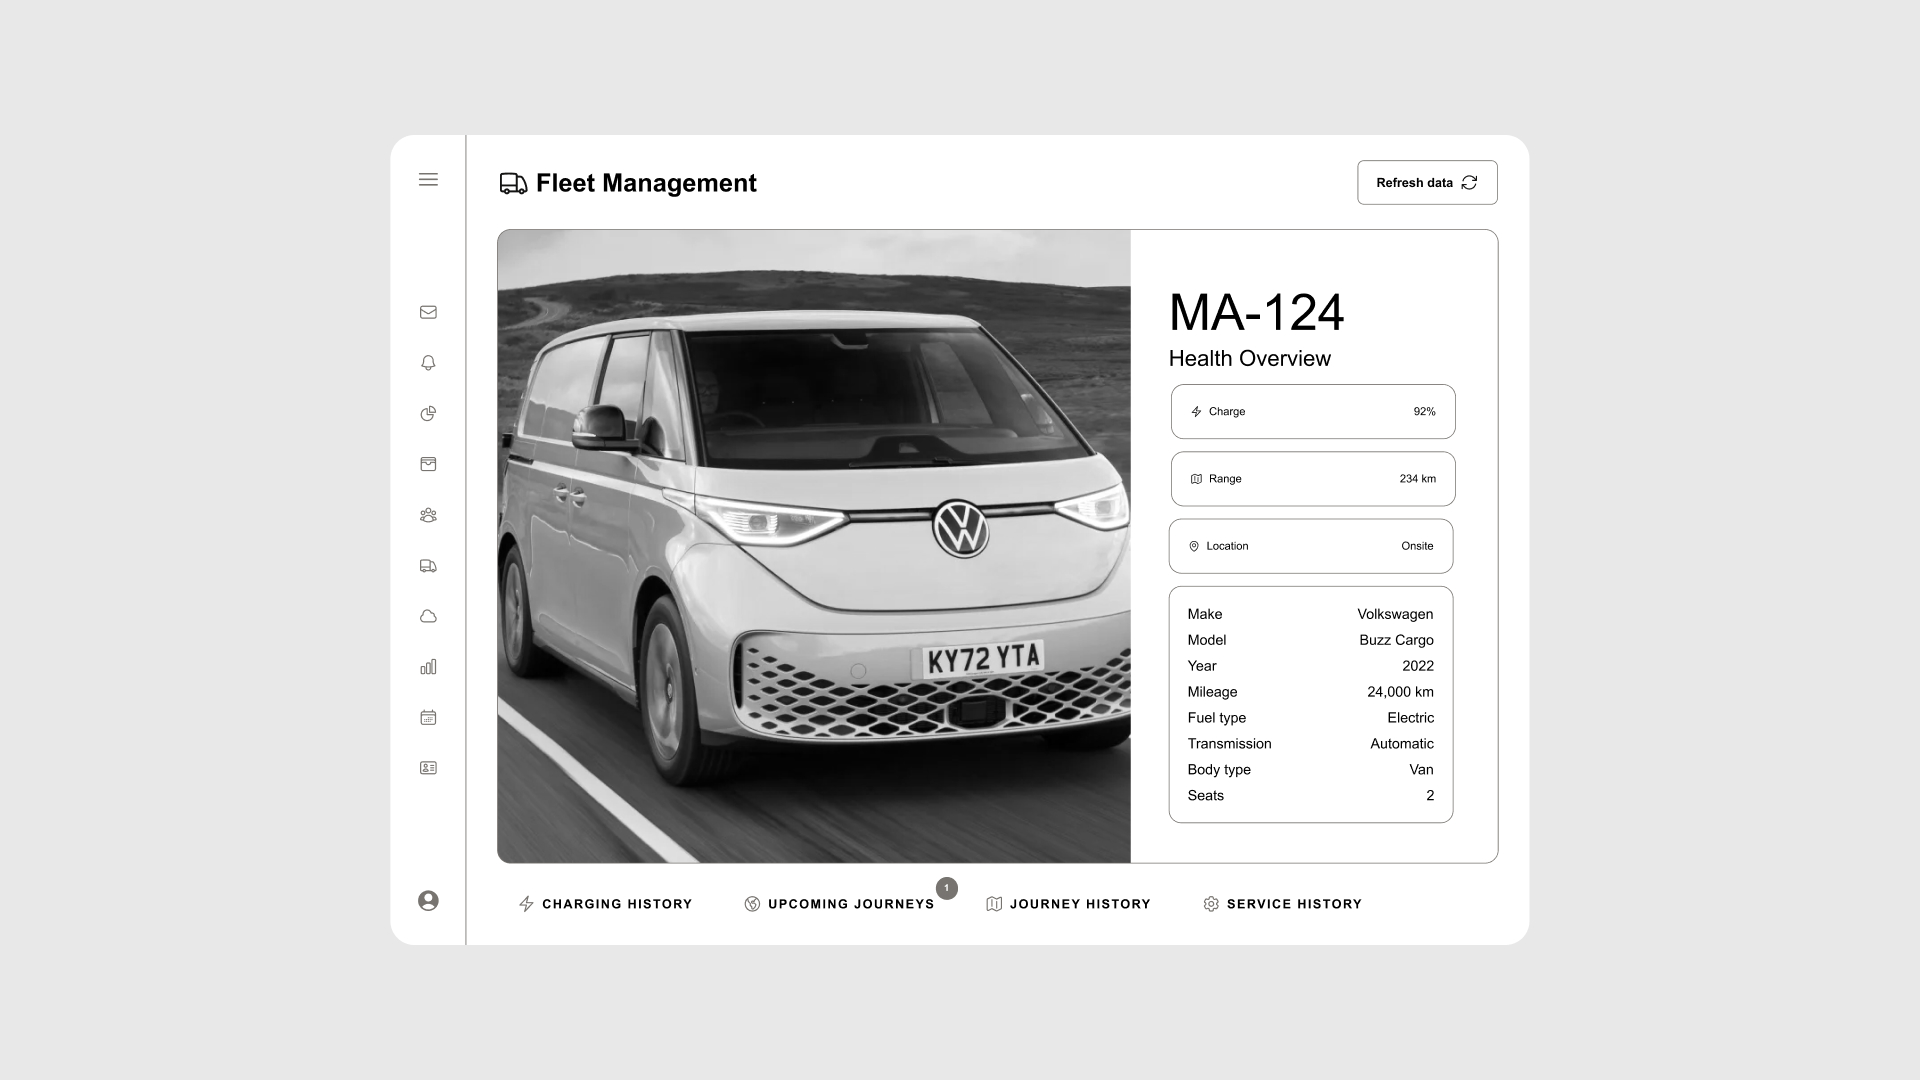The height and width of the screenshot is (1080, 1920).
Task: Open notifications via the bell icon
Action: (x=428, y=363)
